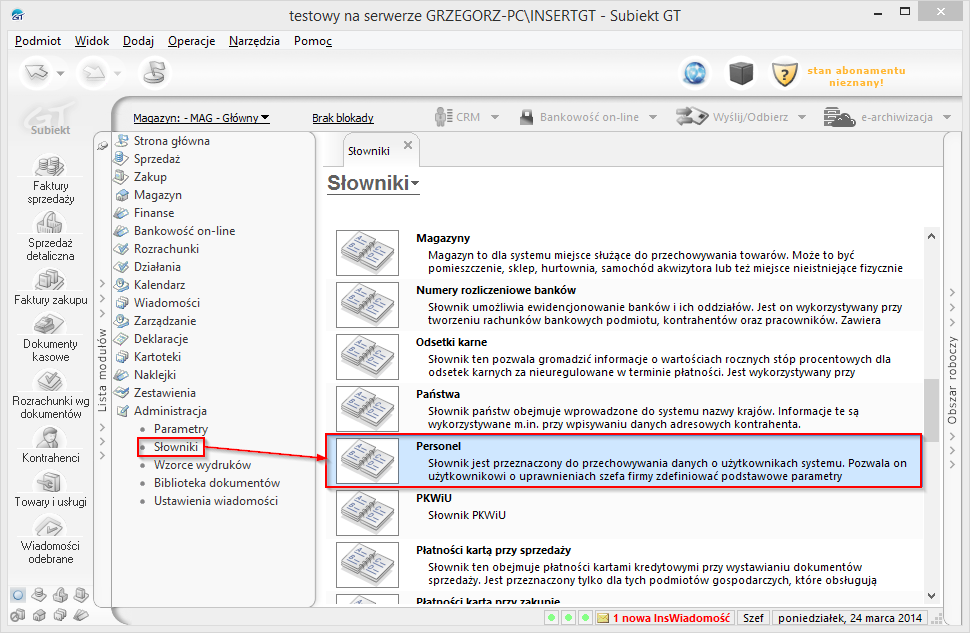This screenshot has height=633, width=970.
Task: Open the Numery rozliczeniowe banków dictionary icon
Action: (367, 304)
